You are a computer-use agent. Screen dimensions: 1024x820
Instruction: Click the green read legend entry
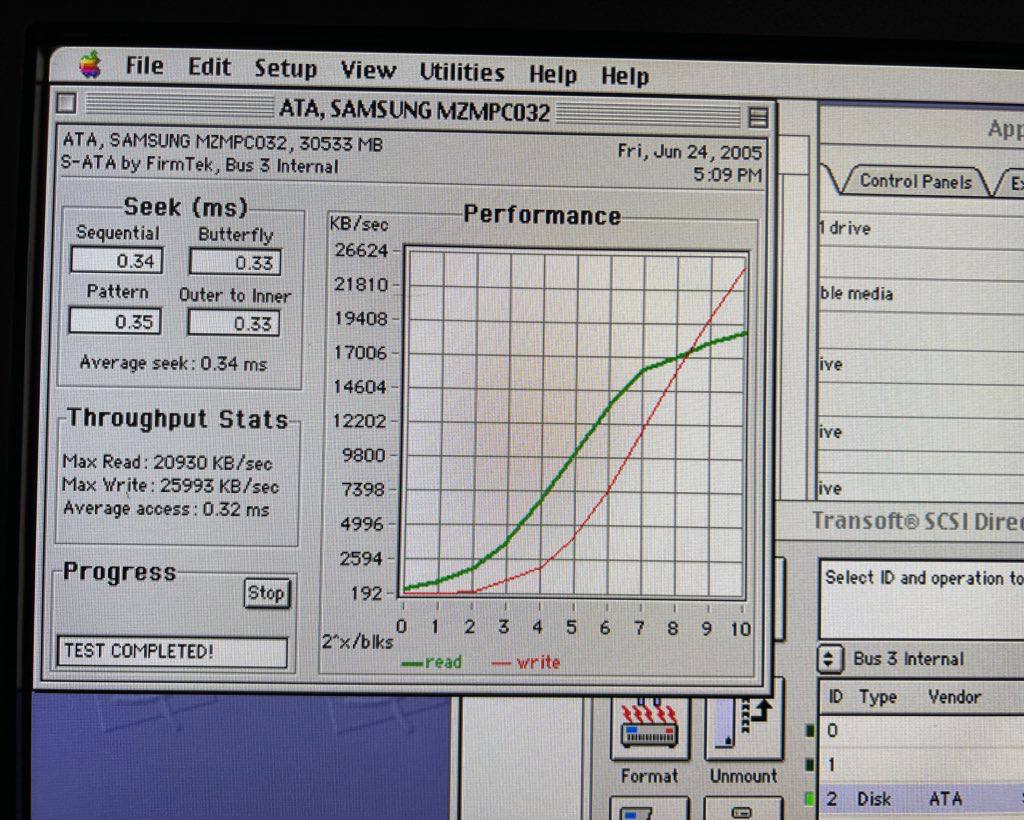point(432,662)
